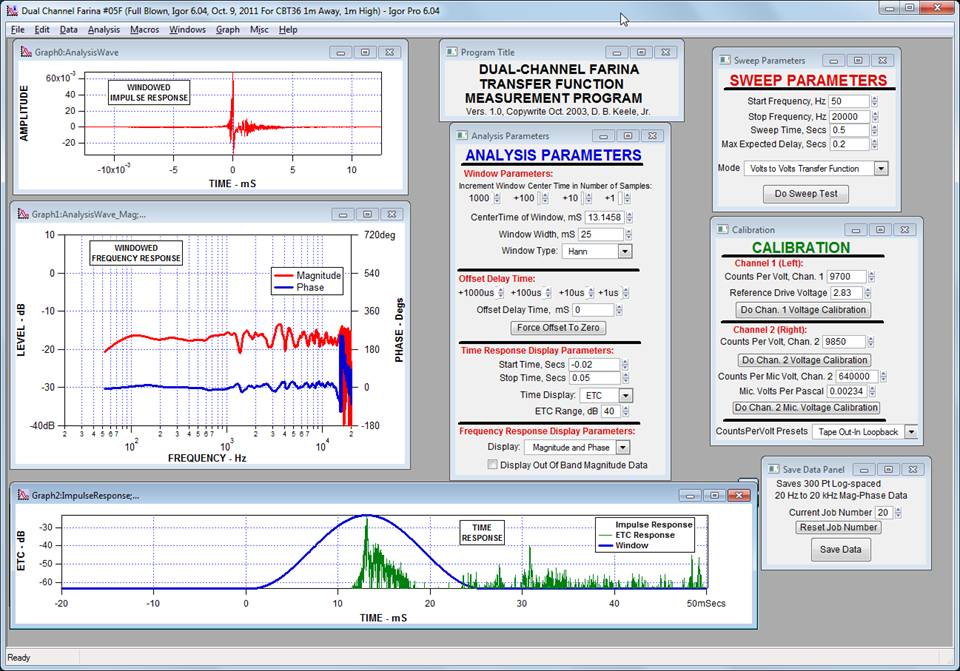960x671 pixels.
Task: Open the Window Type dropdown
Action: coord(624,251)
